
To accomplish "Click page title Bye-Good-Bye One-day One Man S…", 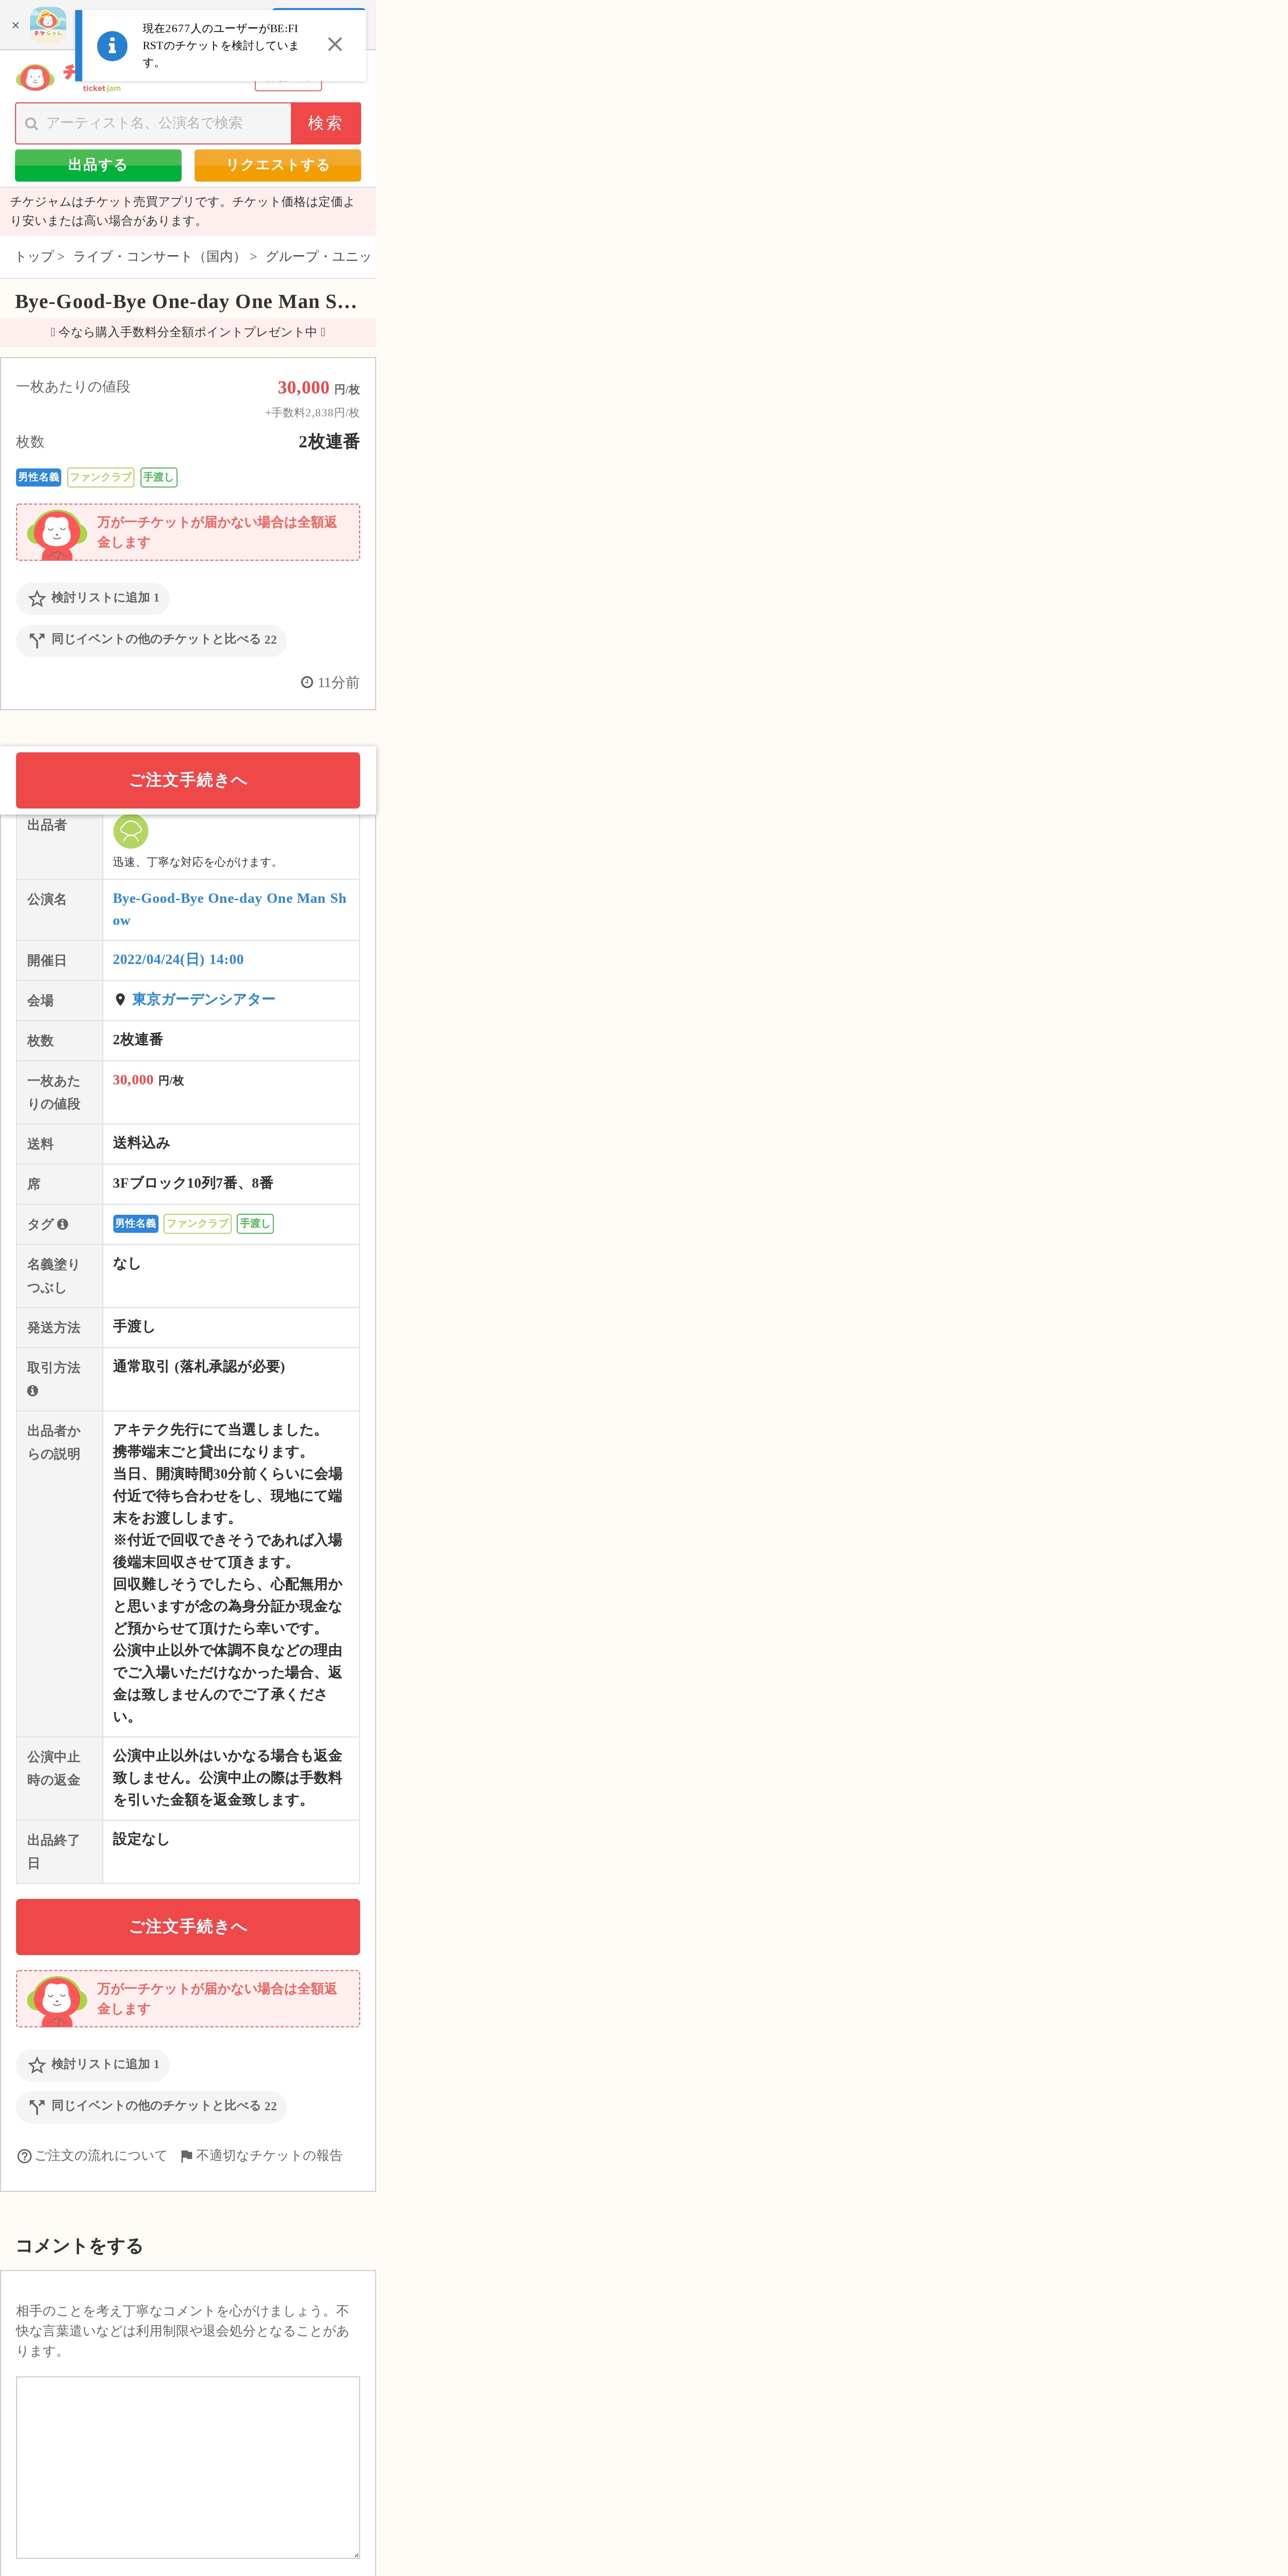I will [x=186, y=302].
